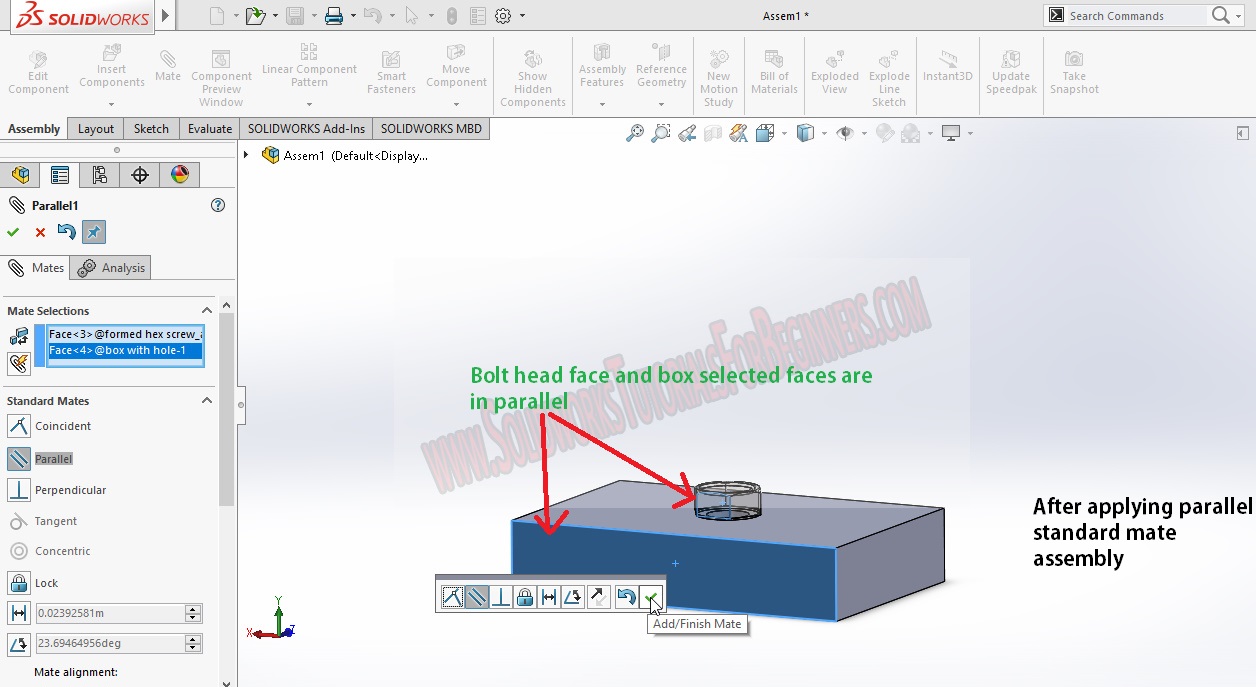Switch to the Evaluate tab

coord(209,128)
